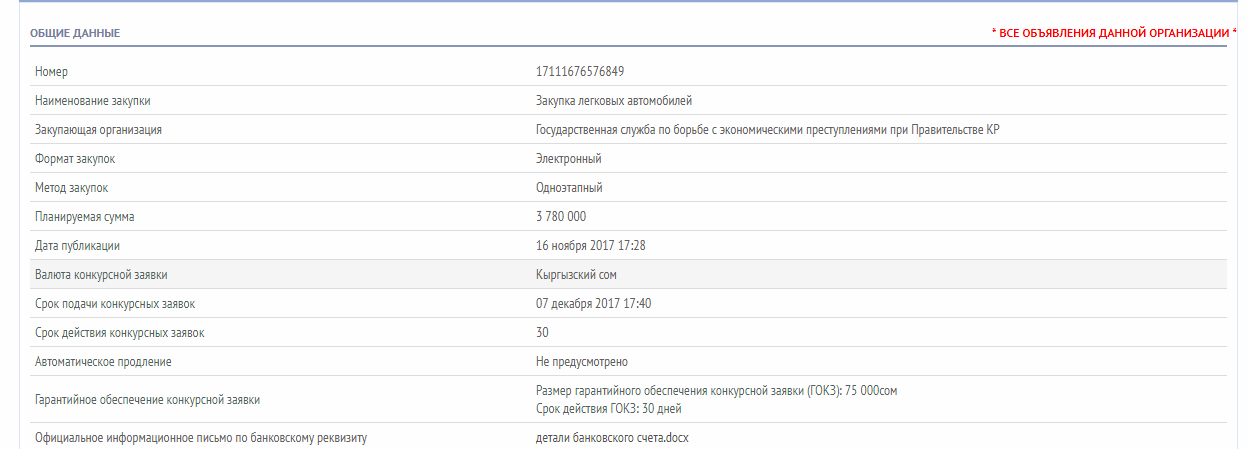
Task: Download the детали банковского счета.docx file
Action: [x=612, y=438]
